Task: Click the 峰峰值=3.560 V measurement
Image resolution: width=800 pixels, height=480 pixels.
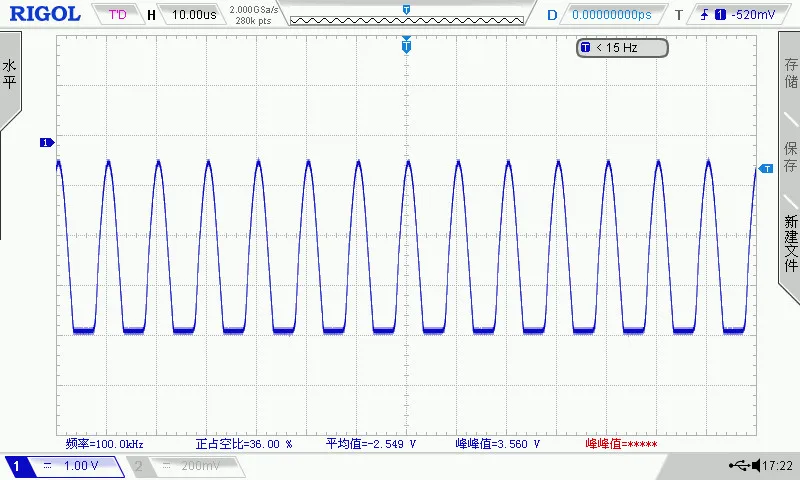Action: pyautogui.click(x=497, y=444)
